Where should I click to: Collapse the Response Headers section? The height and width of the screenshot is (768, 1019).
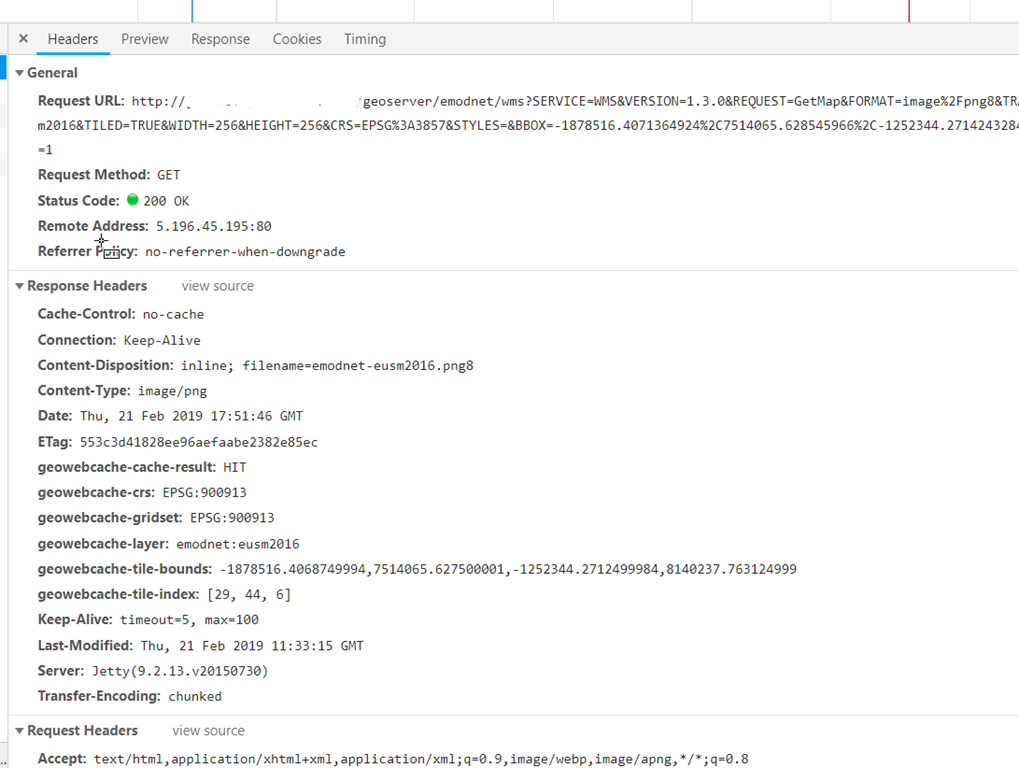click(x=20, y=286)
